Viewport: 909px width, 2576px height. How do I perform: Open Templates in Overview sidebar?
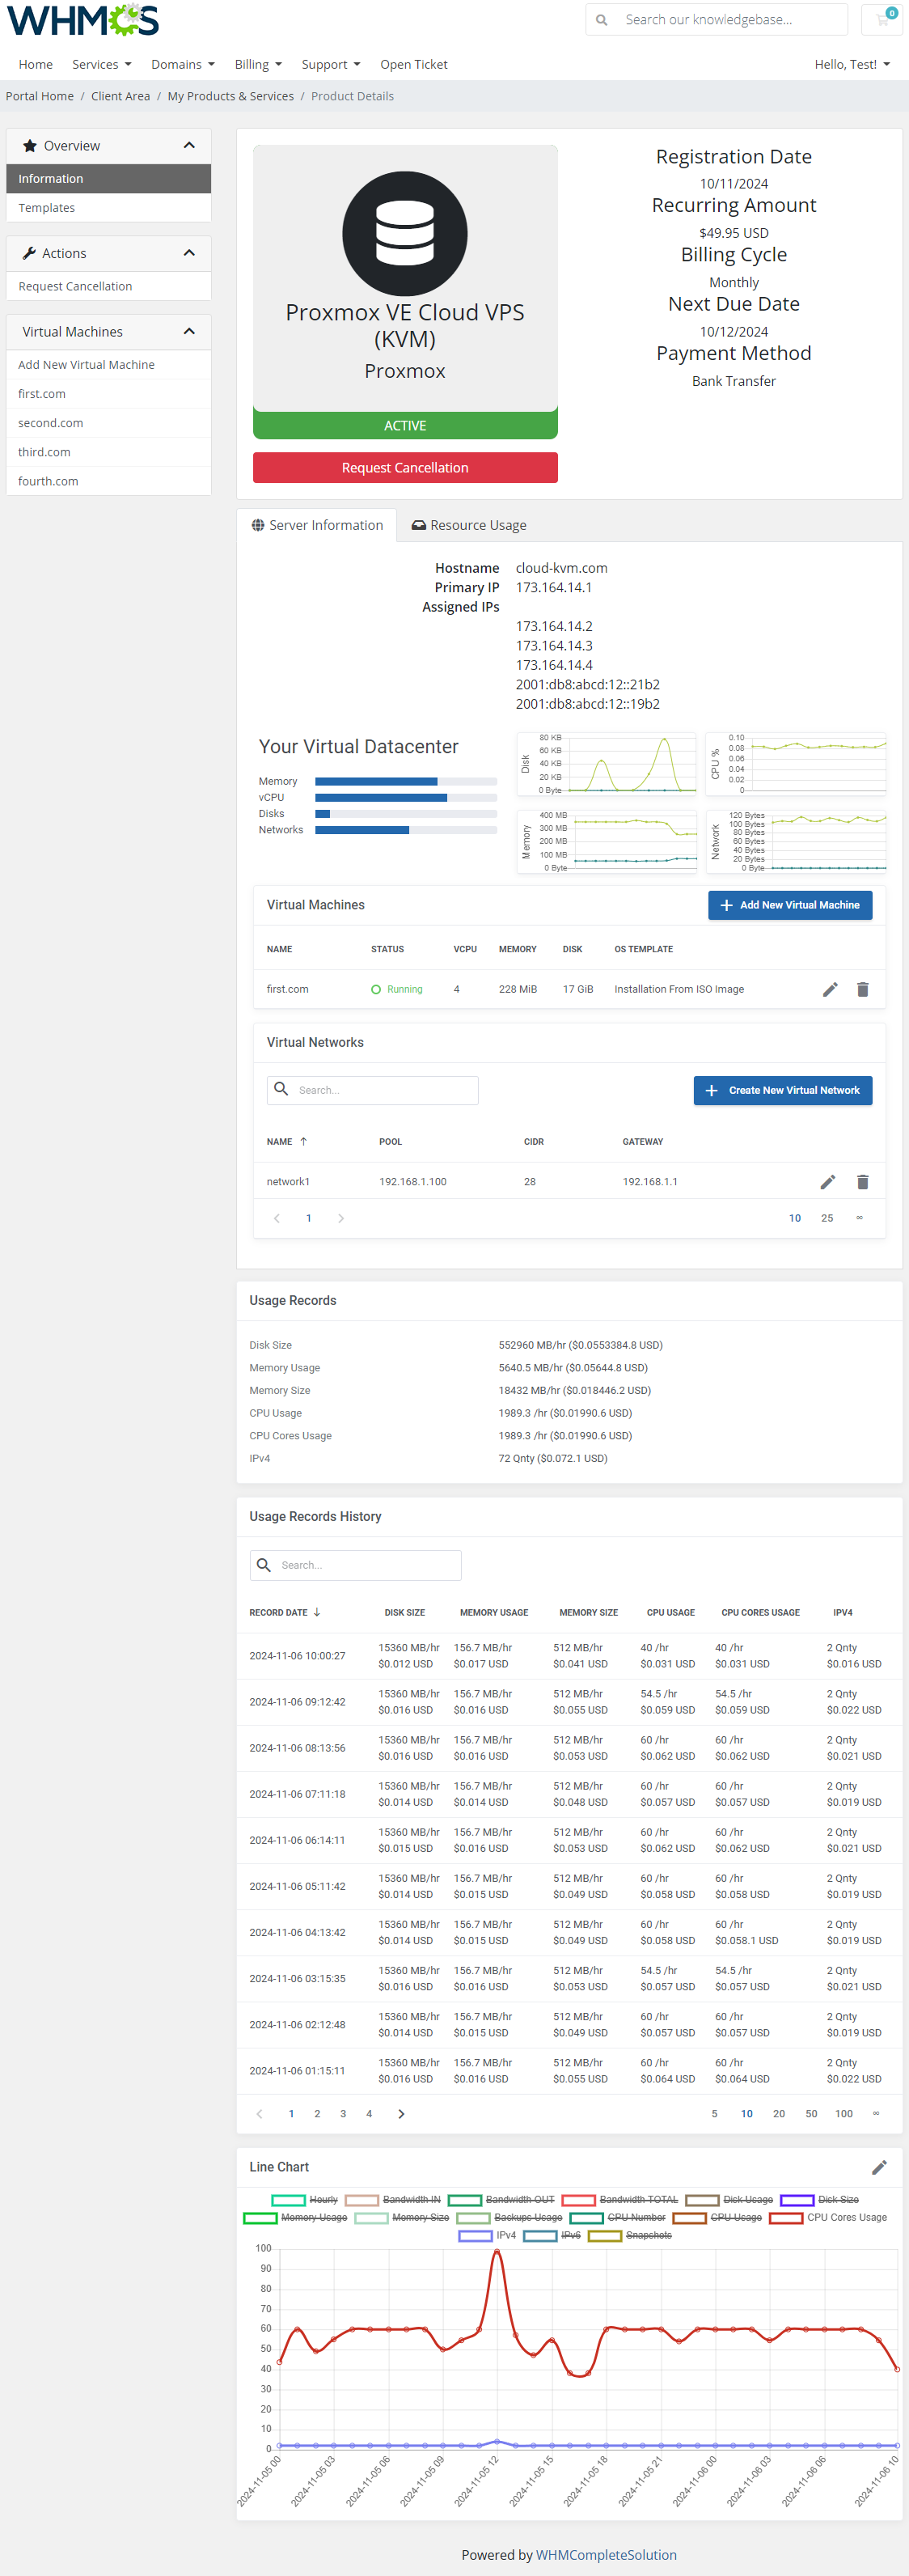click(108, 207)
